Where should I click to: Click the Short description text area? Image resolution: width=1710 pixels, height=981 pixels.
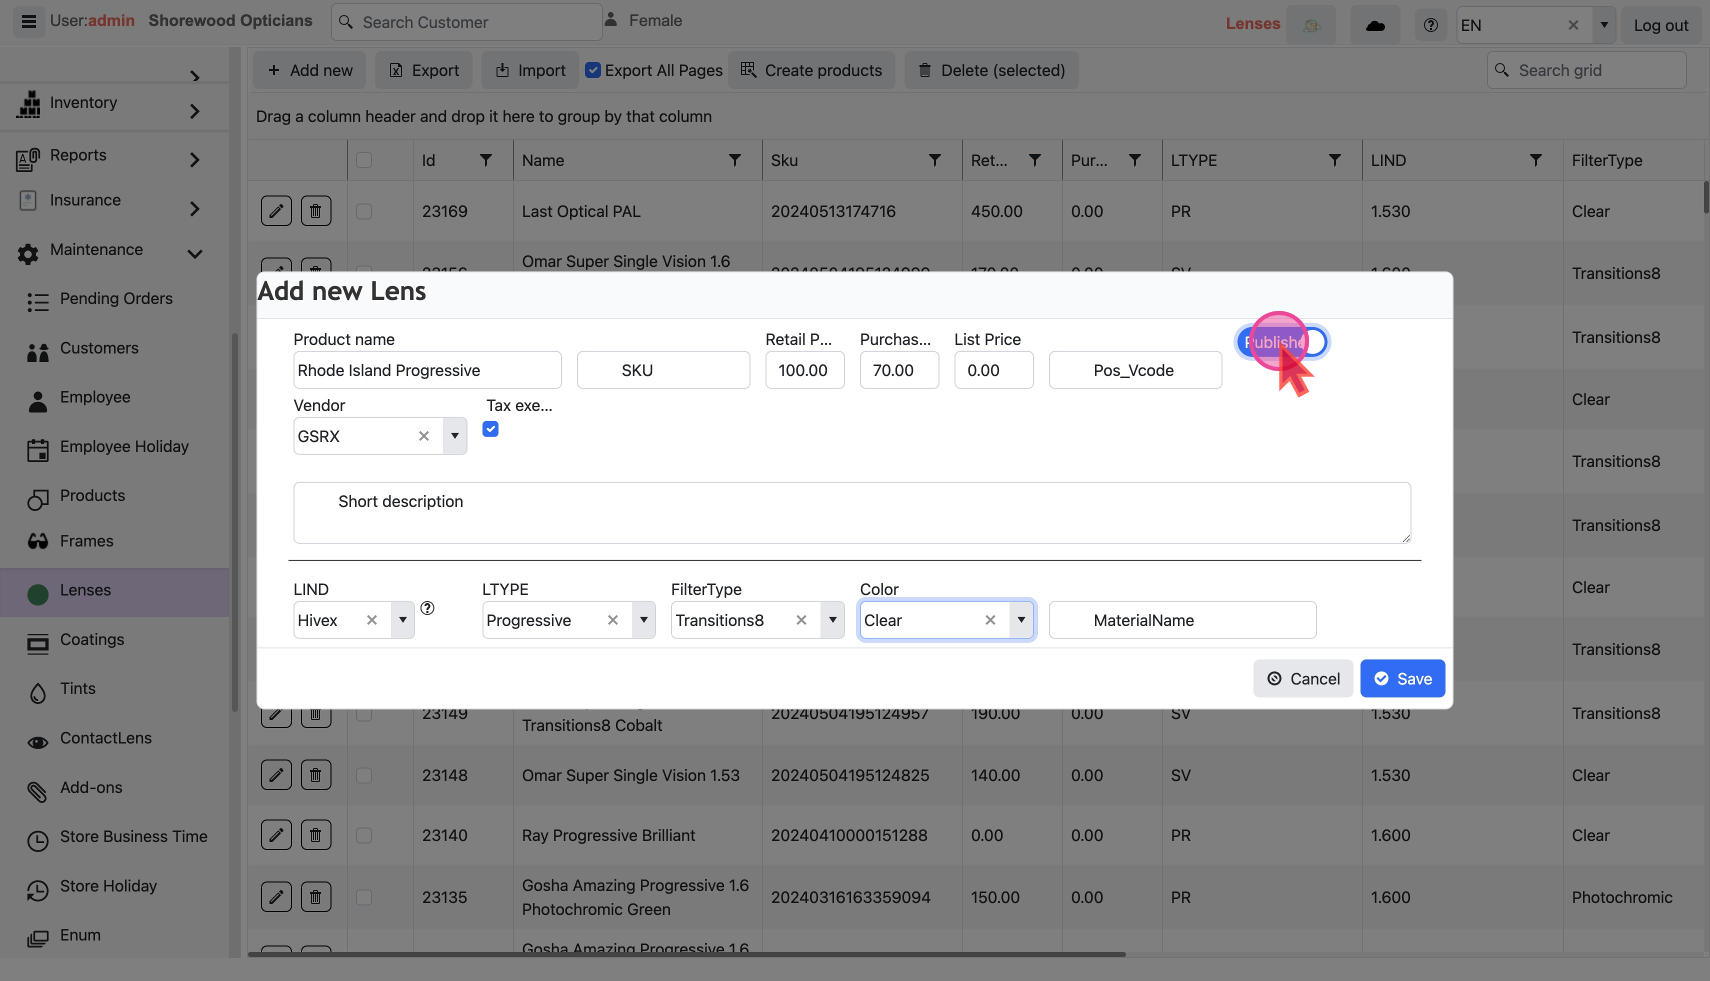click(x=851, y=513)
